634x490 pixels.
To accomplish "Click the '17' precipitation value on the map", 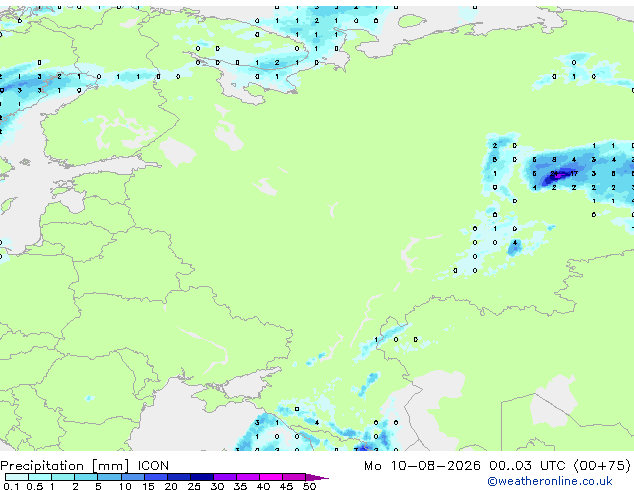I will tap(574, 173).
